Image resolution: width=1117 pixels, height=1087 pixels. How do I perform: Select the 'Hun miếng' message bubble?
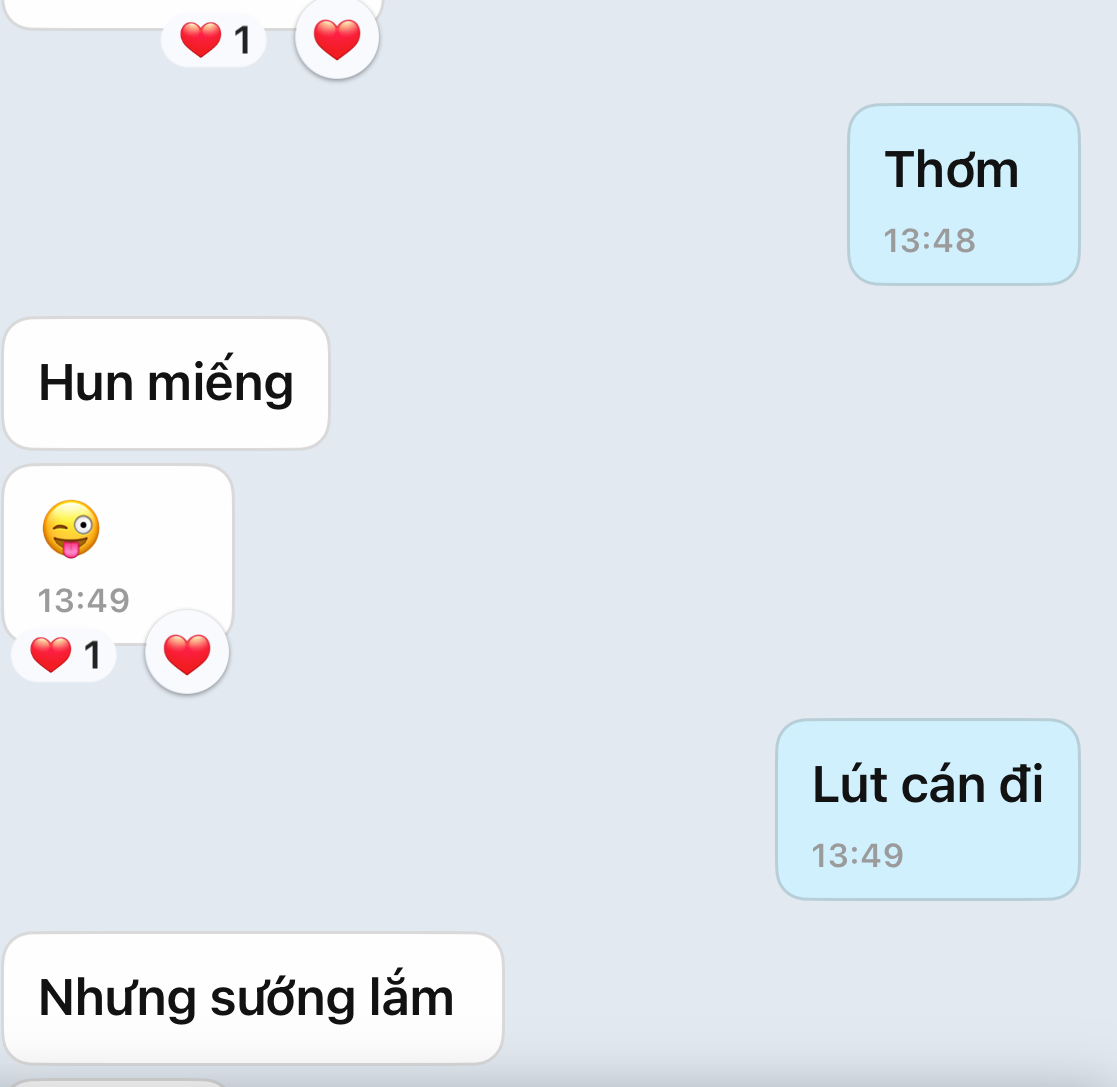(166, 383)
